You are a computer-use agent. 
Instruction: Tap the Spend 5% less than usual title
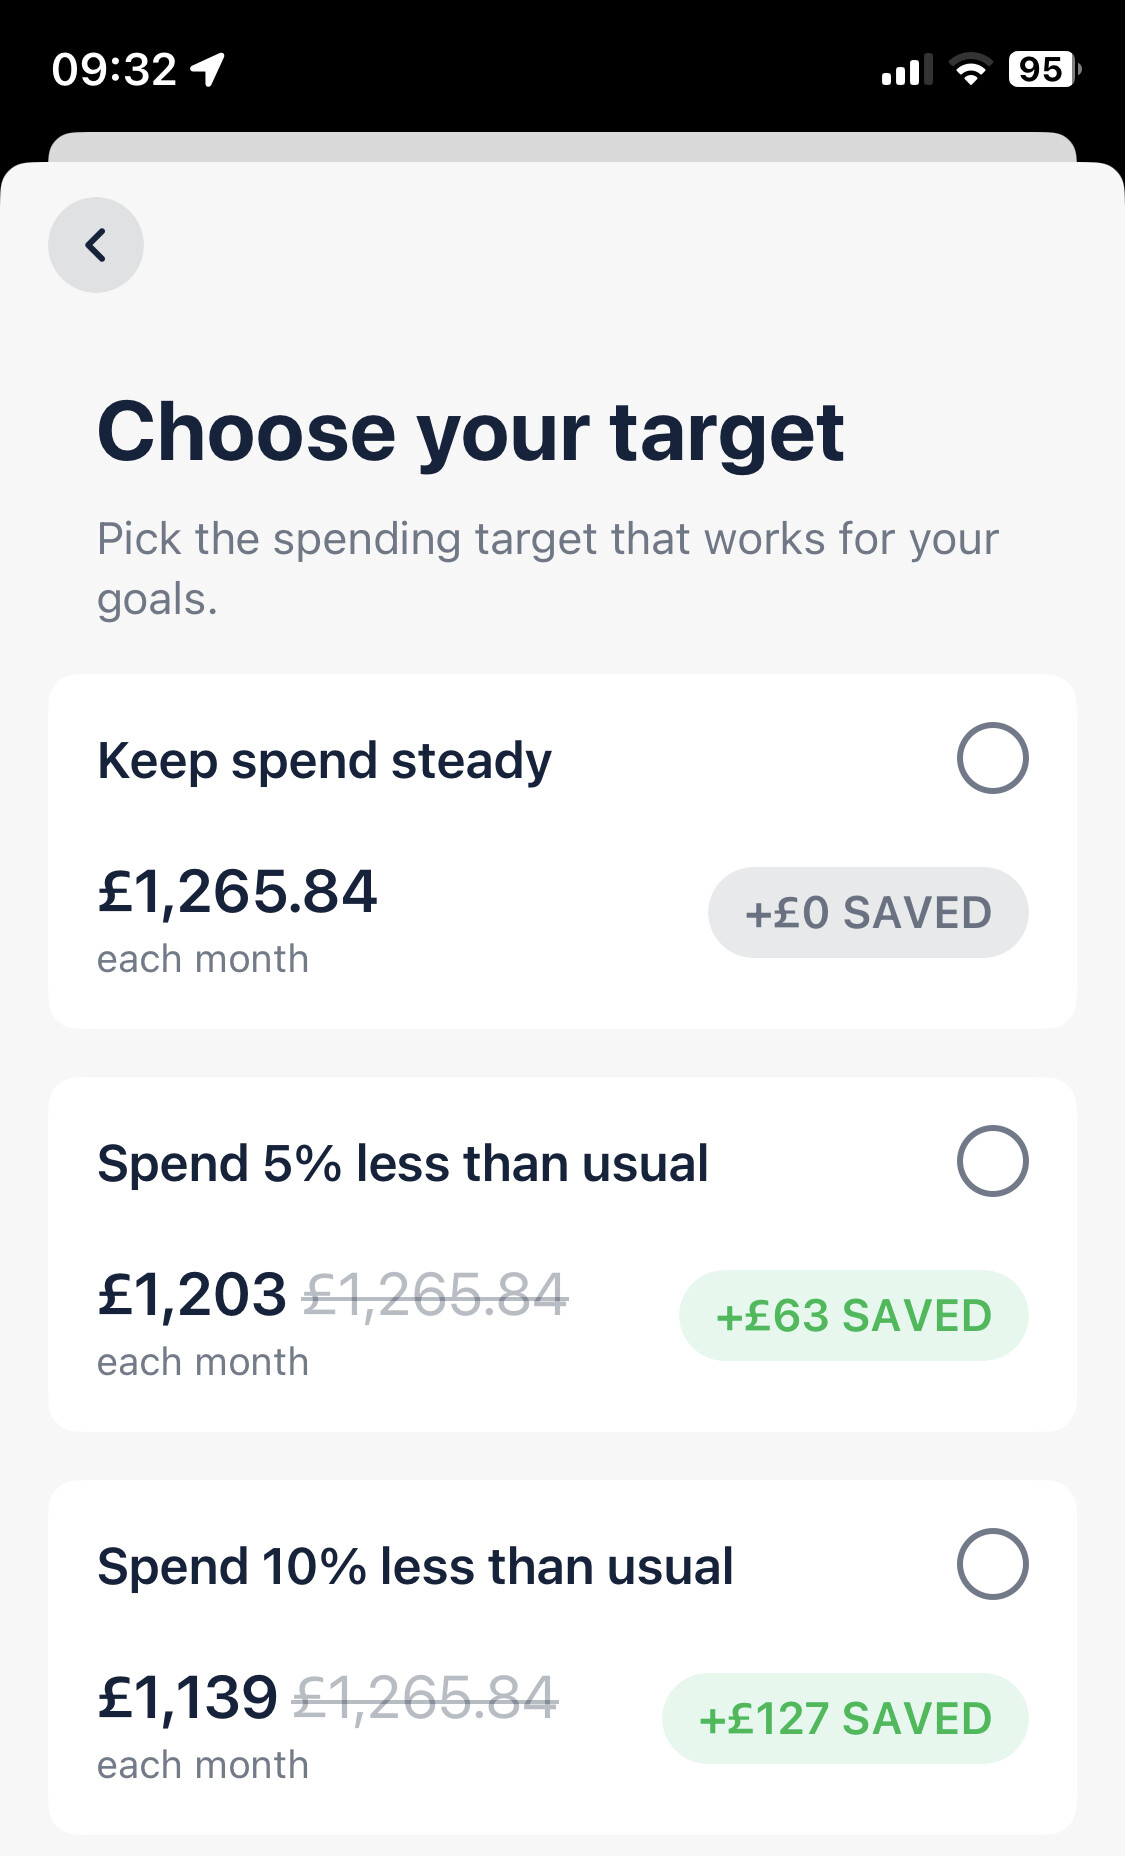click(x=403, y=1164)
